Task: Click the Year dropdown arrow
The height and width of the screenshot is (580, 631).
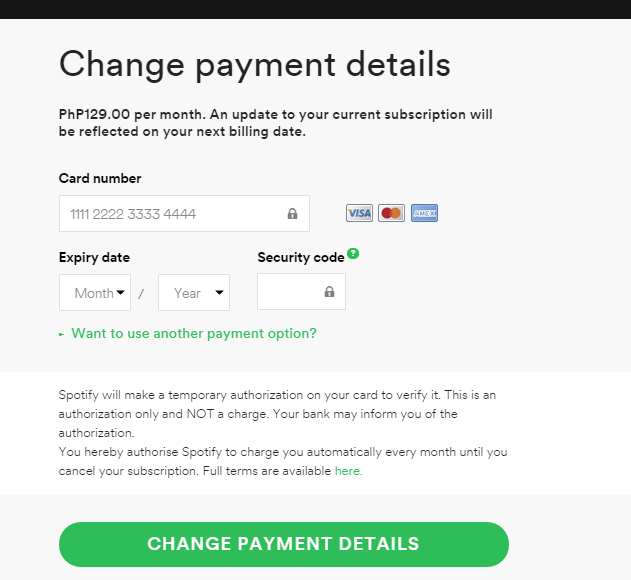Action: tap(219, 293)
